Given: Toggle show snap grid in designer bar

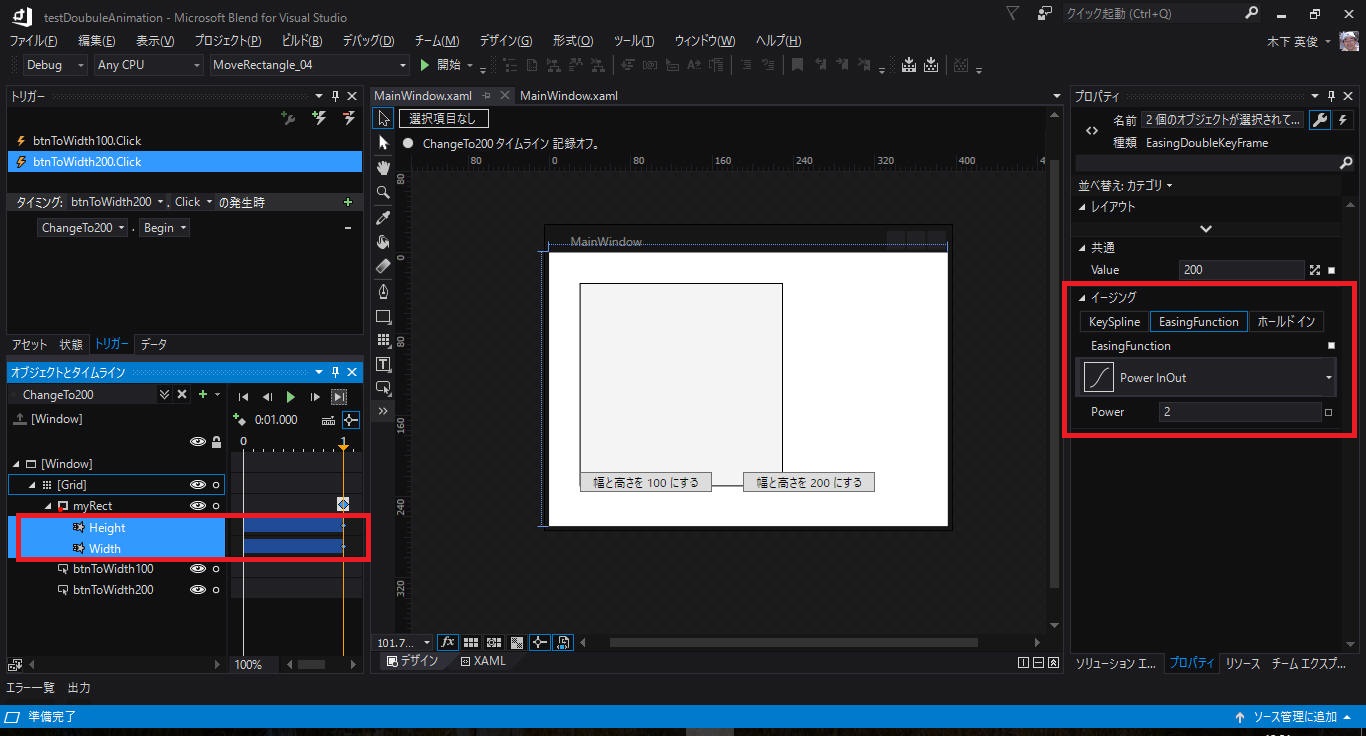Looking at the screenshot, I should (x=471, y=642).
